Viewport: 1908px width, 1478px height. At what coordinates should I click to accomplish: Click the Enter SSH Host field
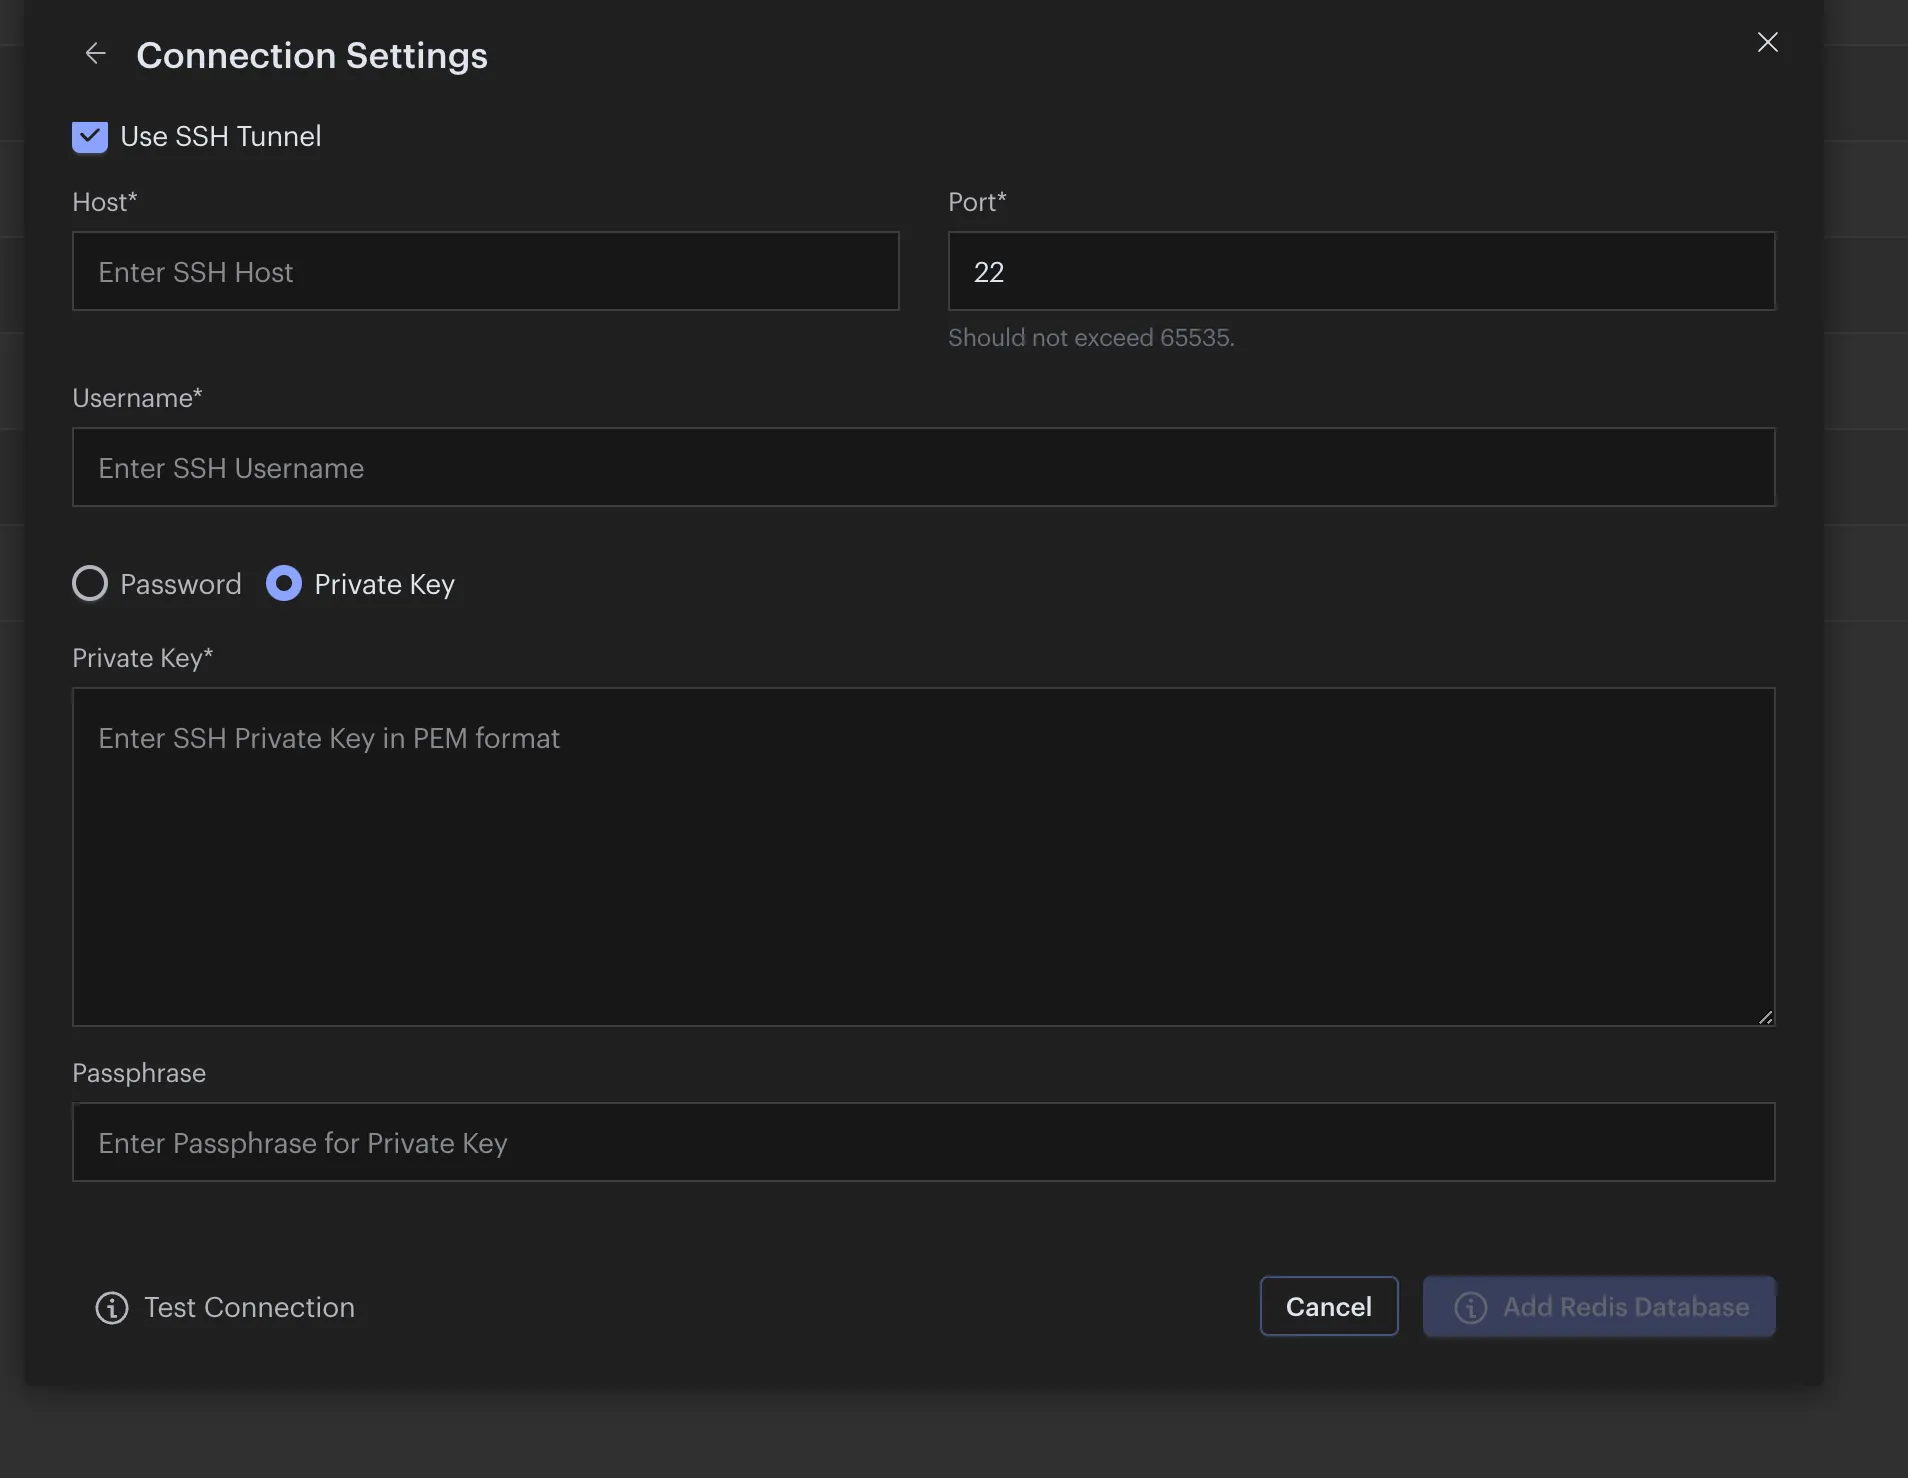tap(485, 272)
